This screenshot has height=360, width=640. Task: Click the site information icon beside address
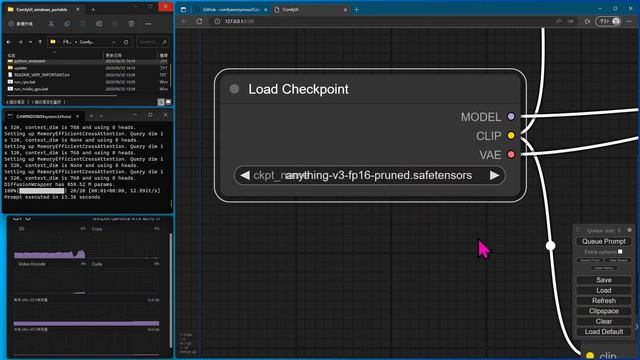pyautogui.click(x=217, y=21)
